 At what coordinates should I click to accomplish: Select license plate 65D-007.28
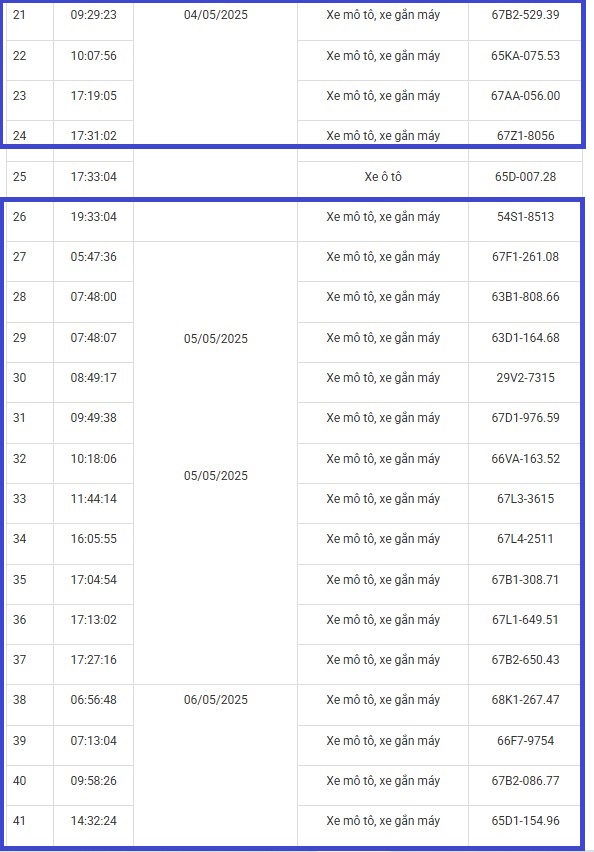pyautogui.click(x=525, y=177)
